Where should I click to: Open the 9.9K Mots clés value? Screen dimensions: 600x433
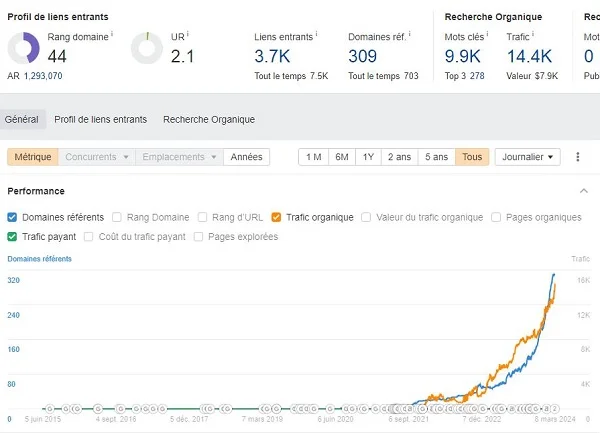click(462, 57)
